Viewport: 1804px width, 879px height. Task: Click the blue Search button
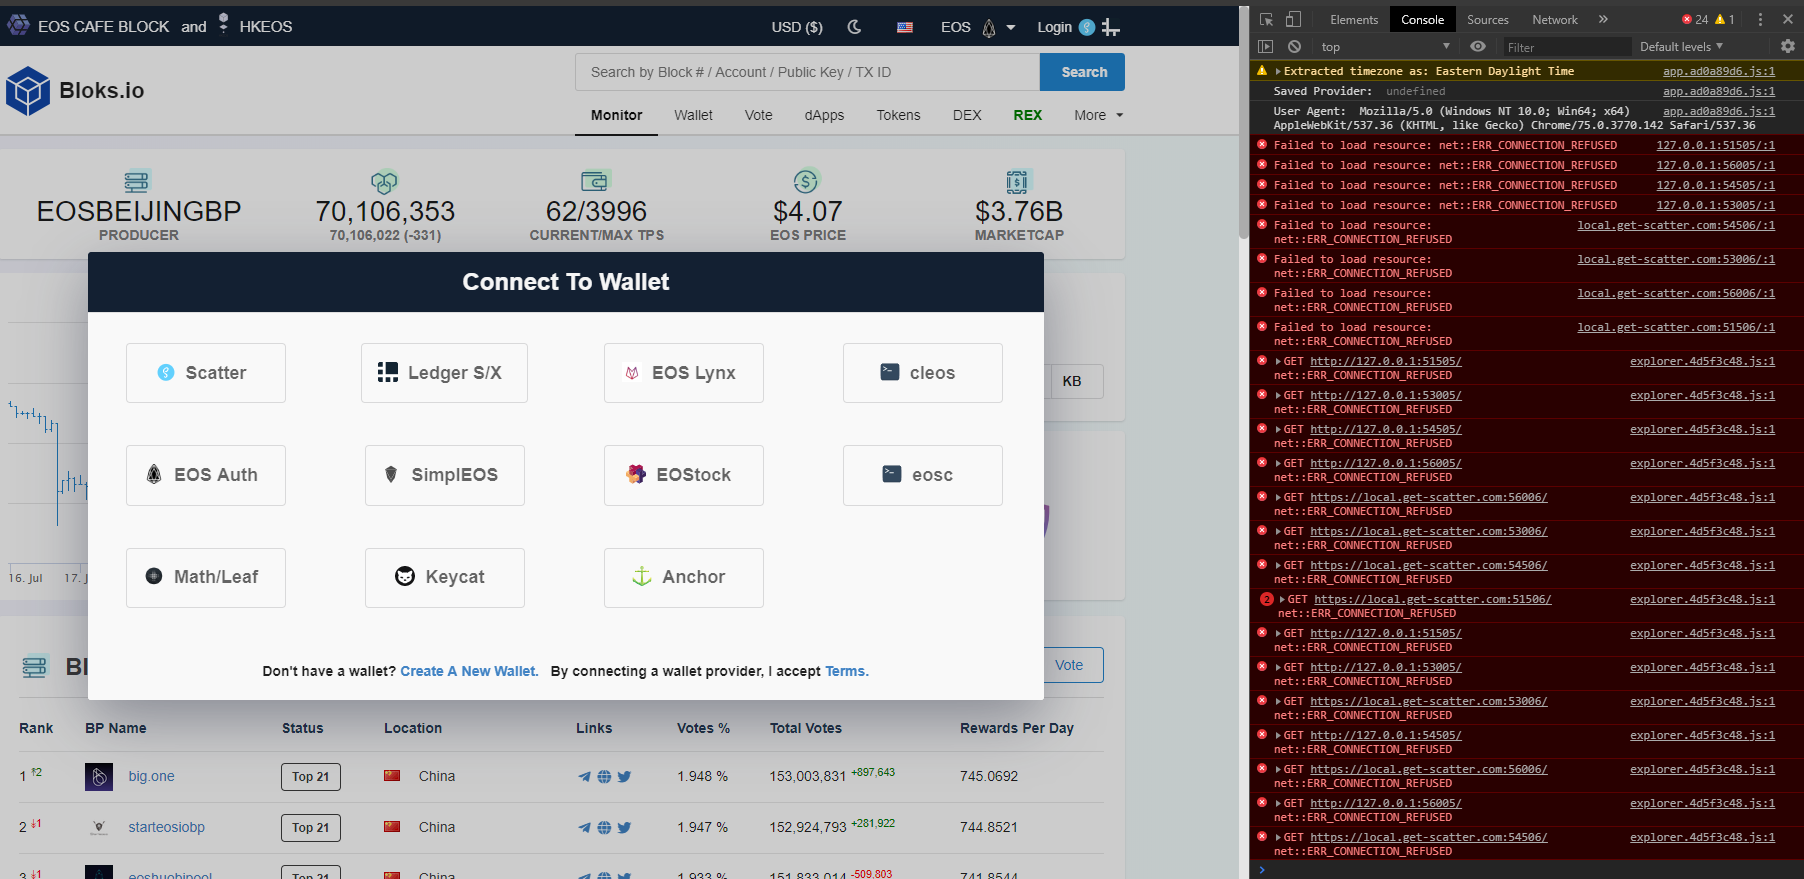1084,72
